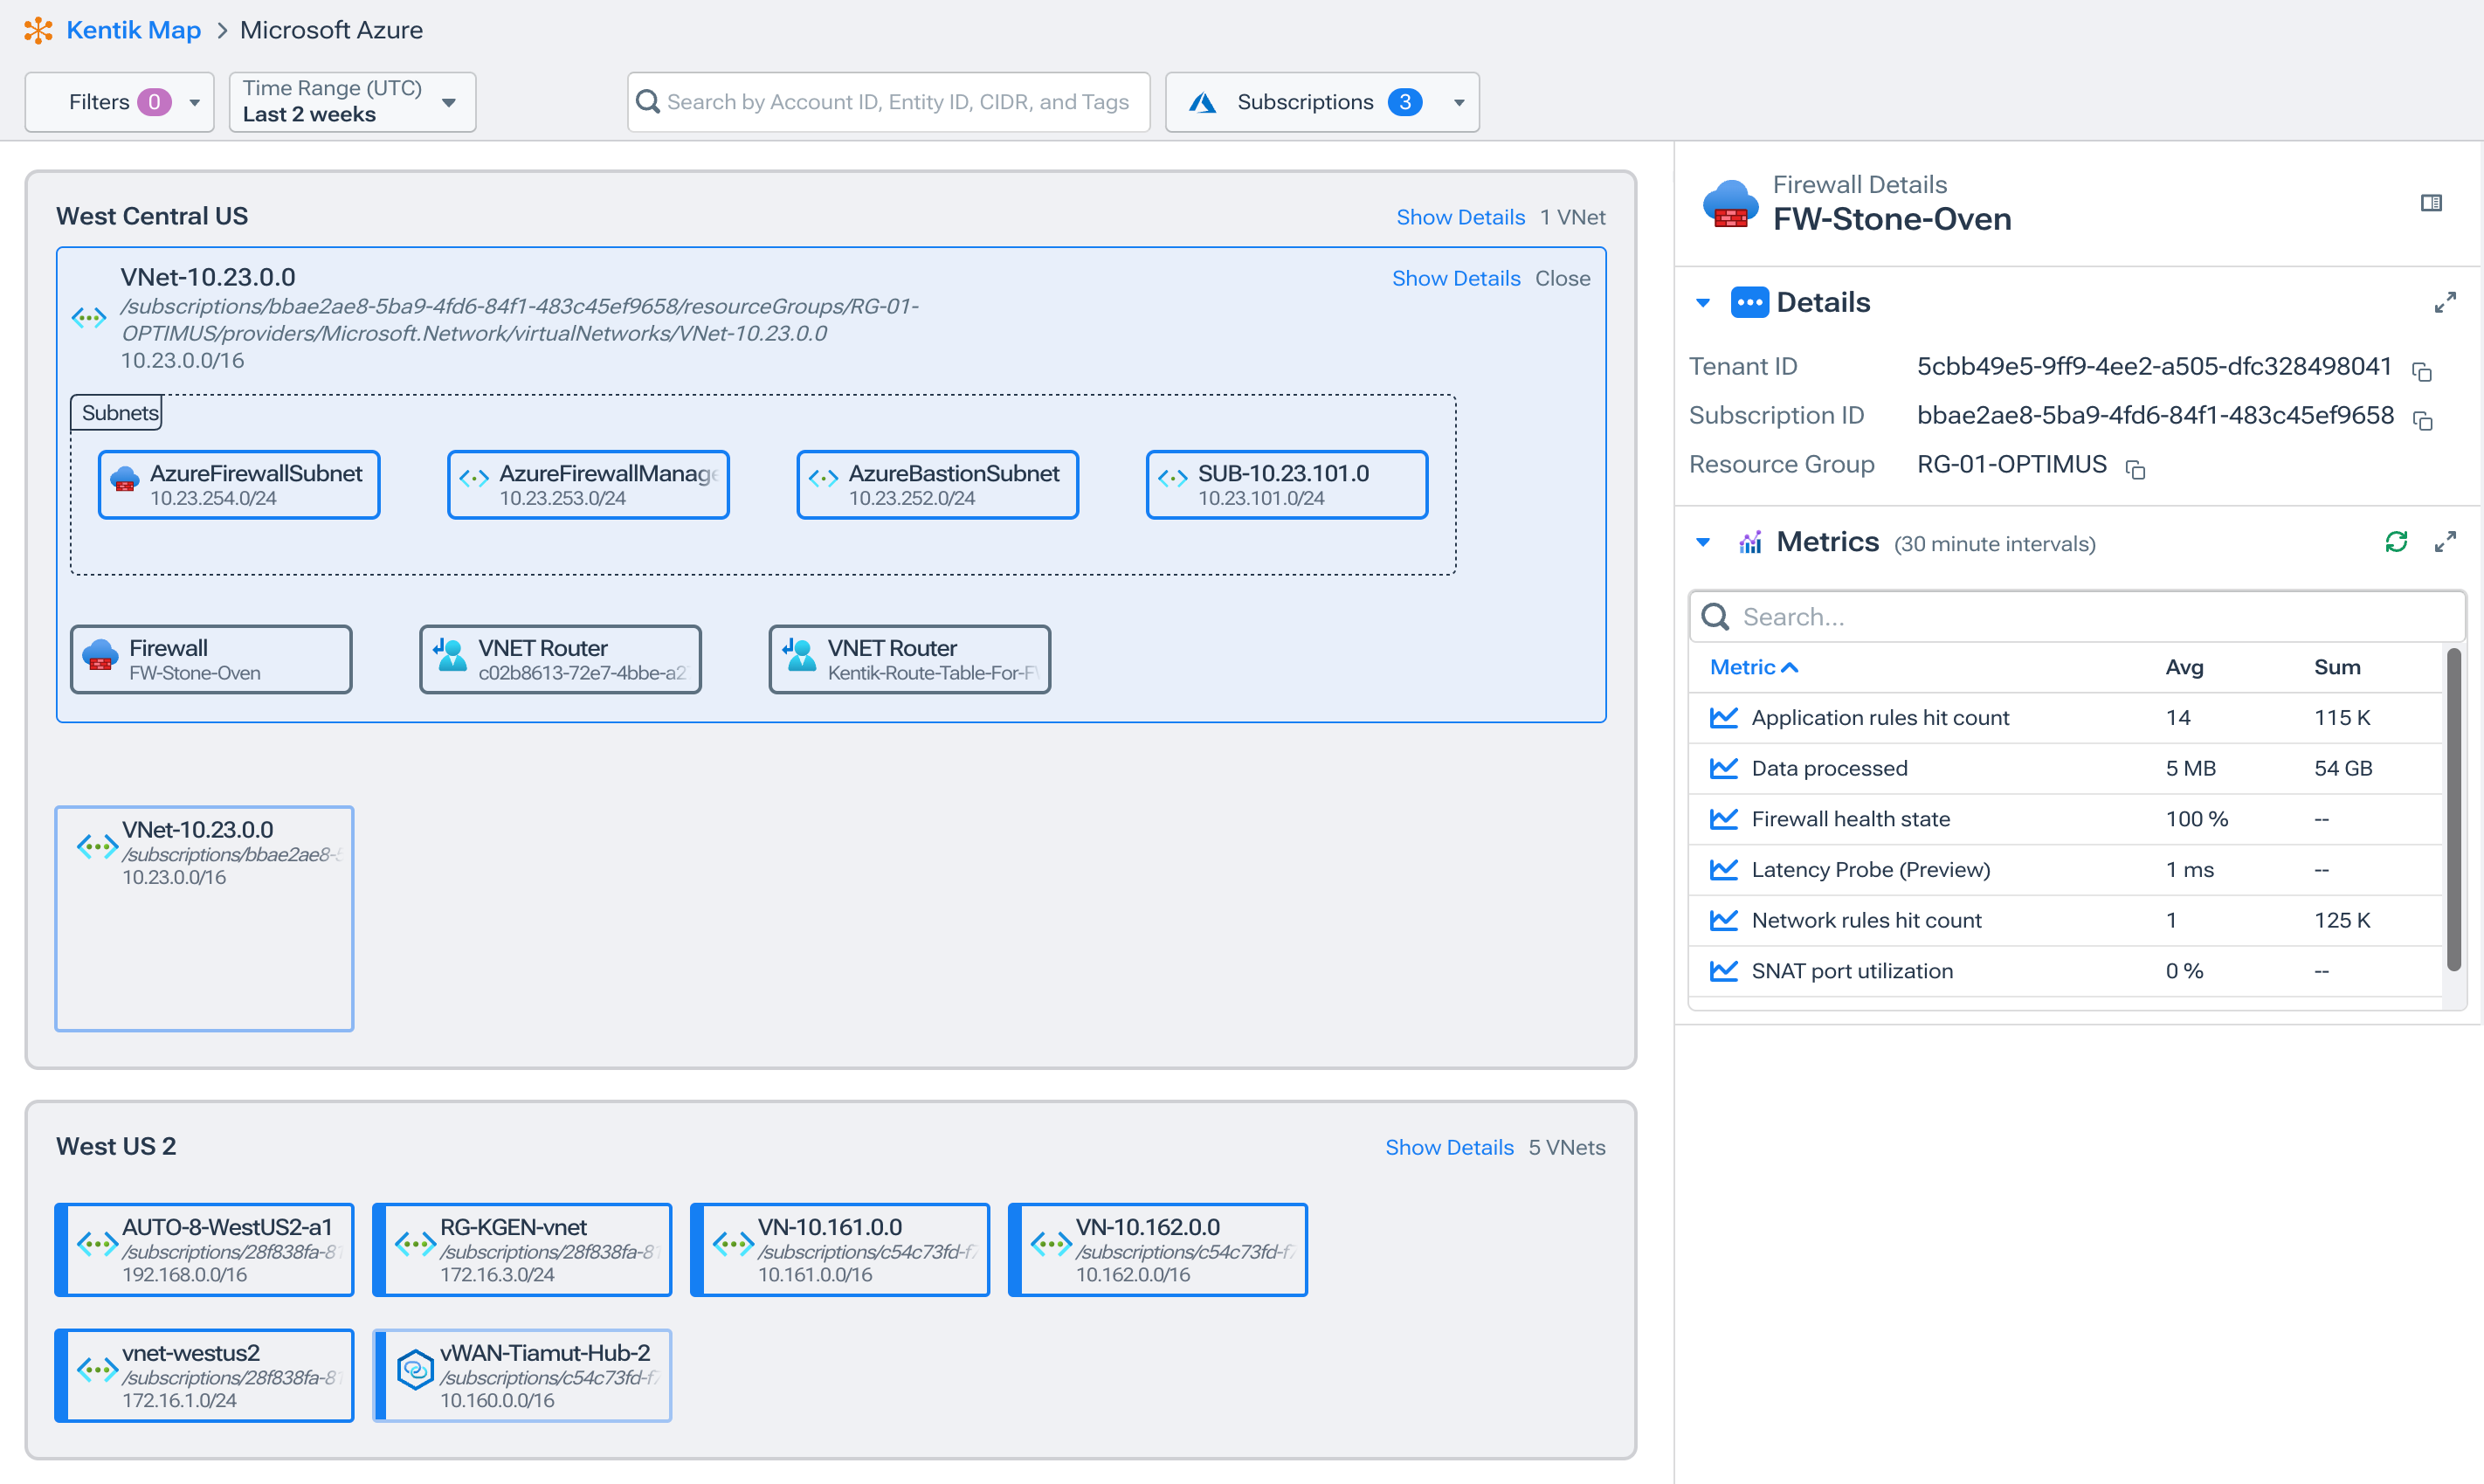Expand the Details section to fullscreen
The height and width of the screenshot is (1484, 2484).
coord(2447,301)
